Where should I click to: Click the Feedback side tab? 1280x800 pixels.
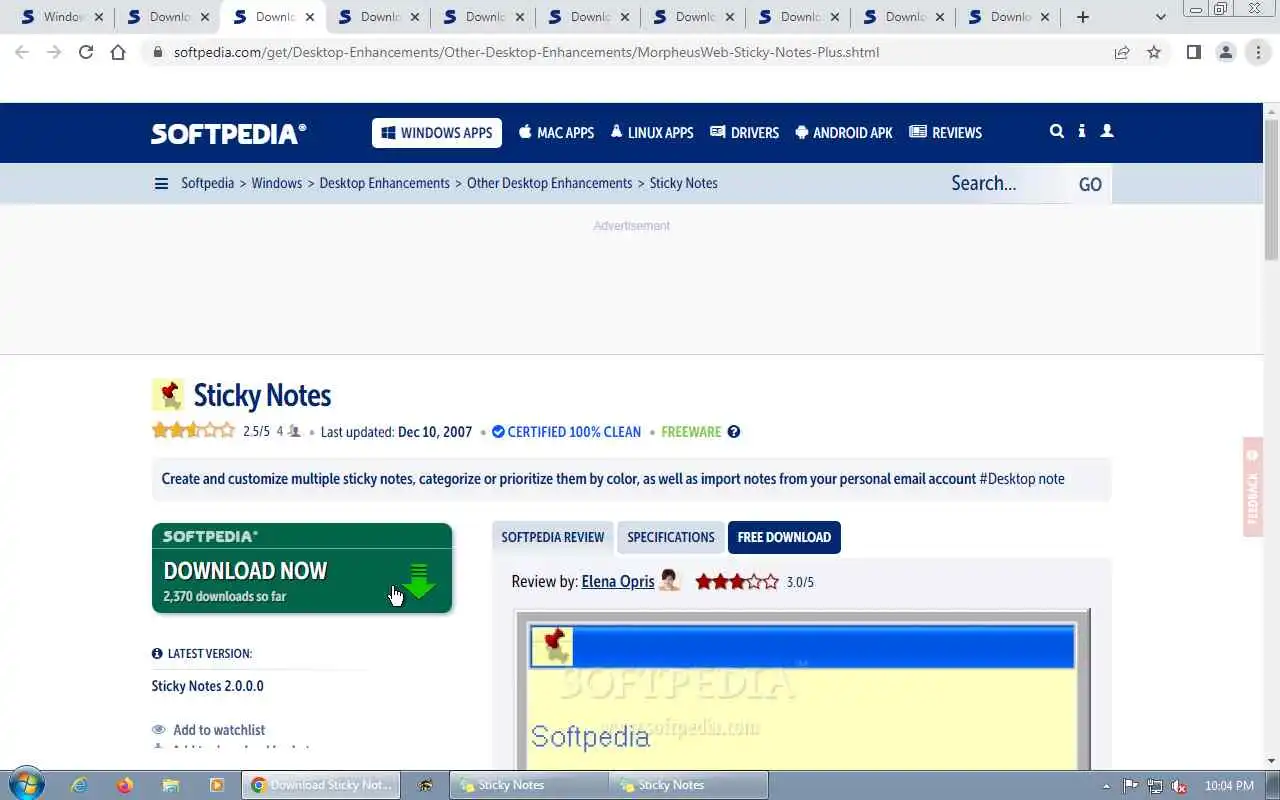(1253, 487)
